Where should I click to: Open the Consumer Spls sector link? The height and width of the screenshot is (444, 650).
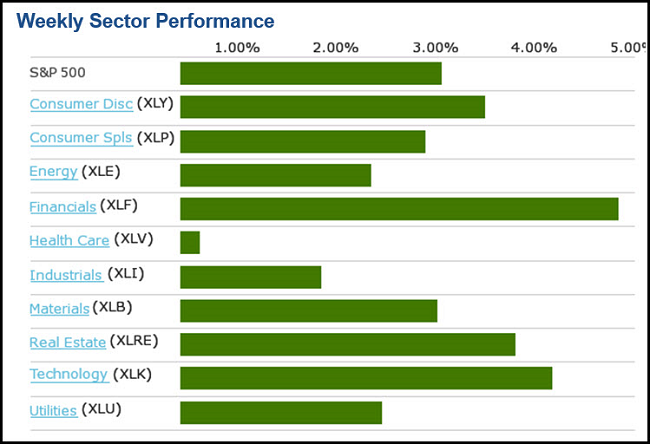[x=81, y=138]
